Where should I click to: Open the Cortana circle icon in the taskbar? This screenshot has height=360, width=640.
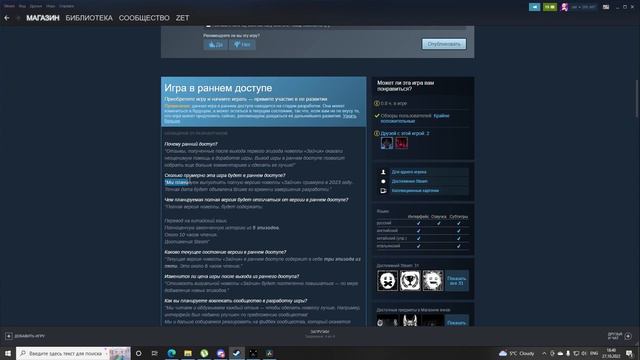tap(138, 353)
